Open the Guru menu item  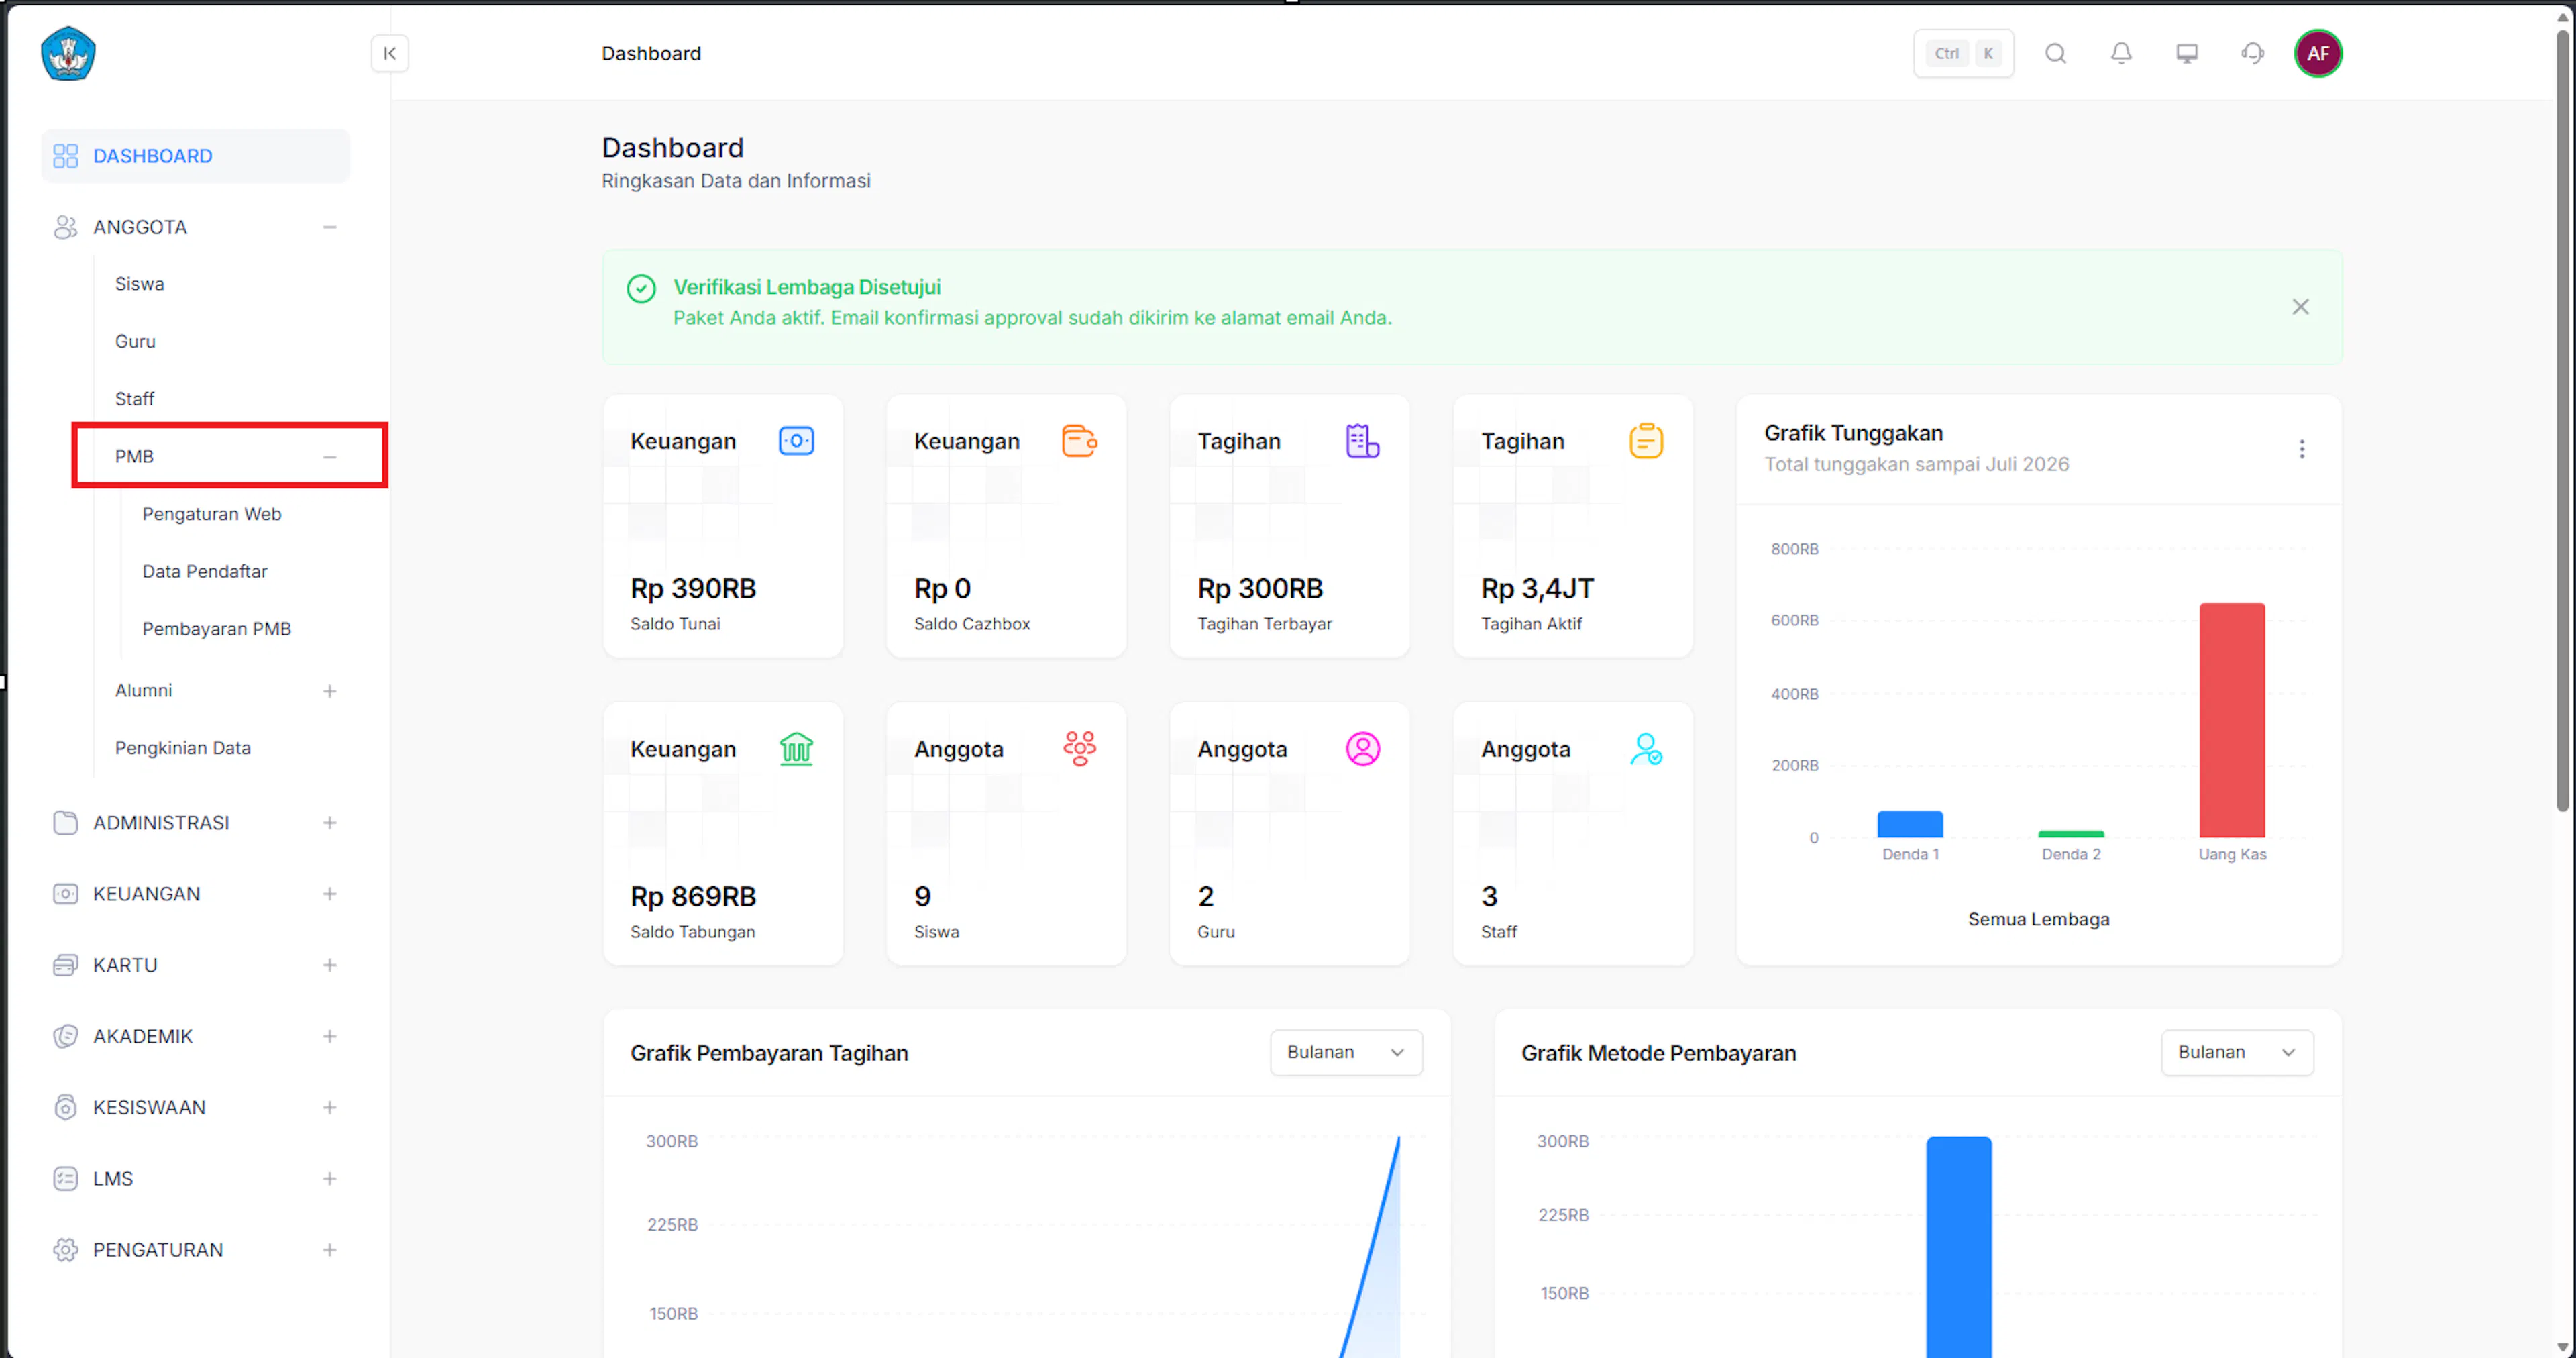[x=135, y=341]
